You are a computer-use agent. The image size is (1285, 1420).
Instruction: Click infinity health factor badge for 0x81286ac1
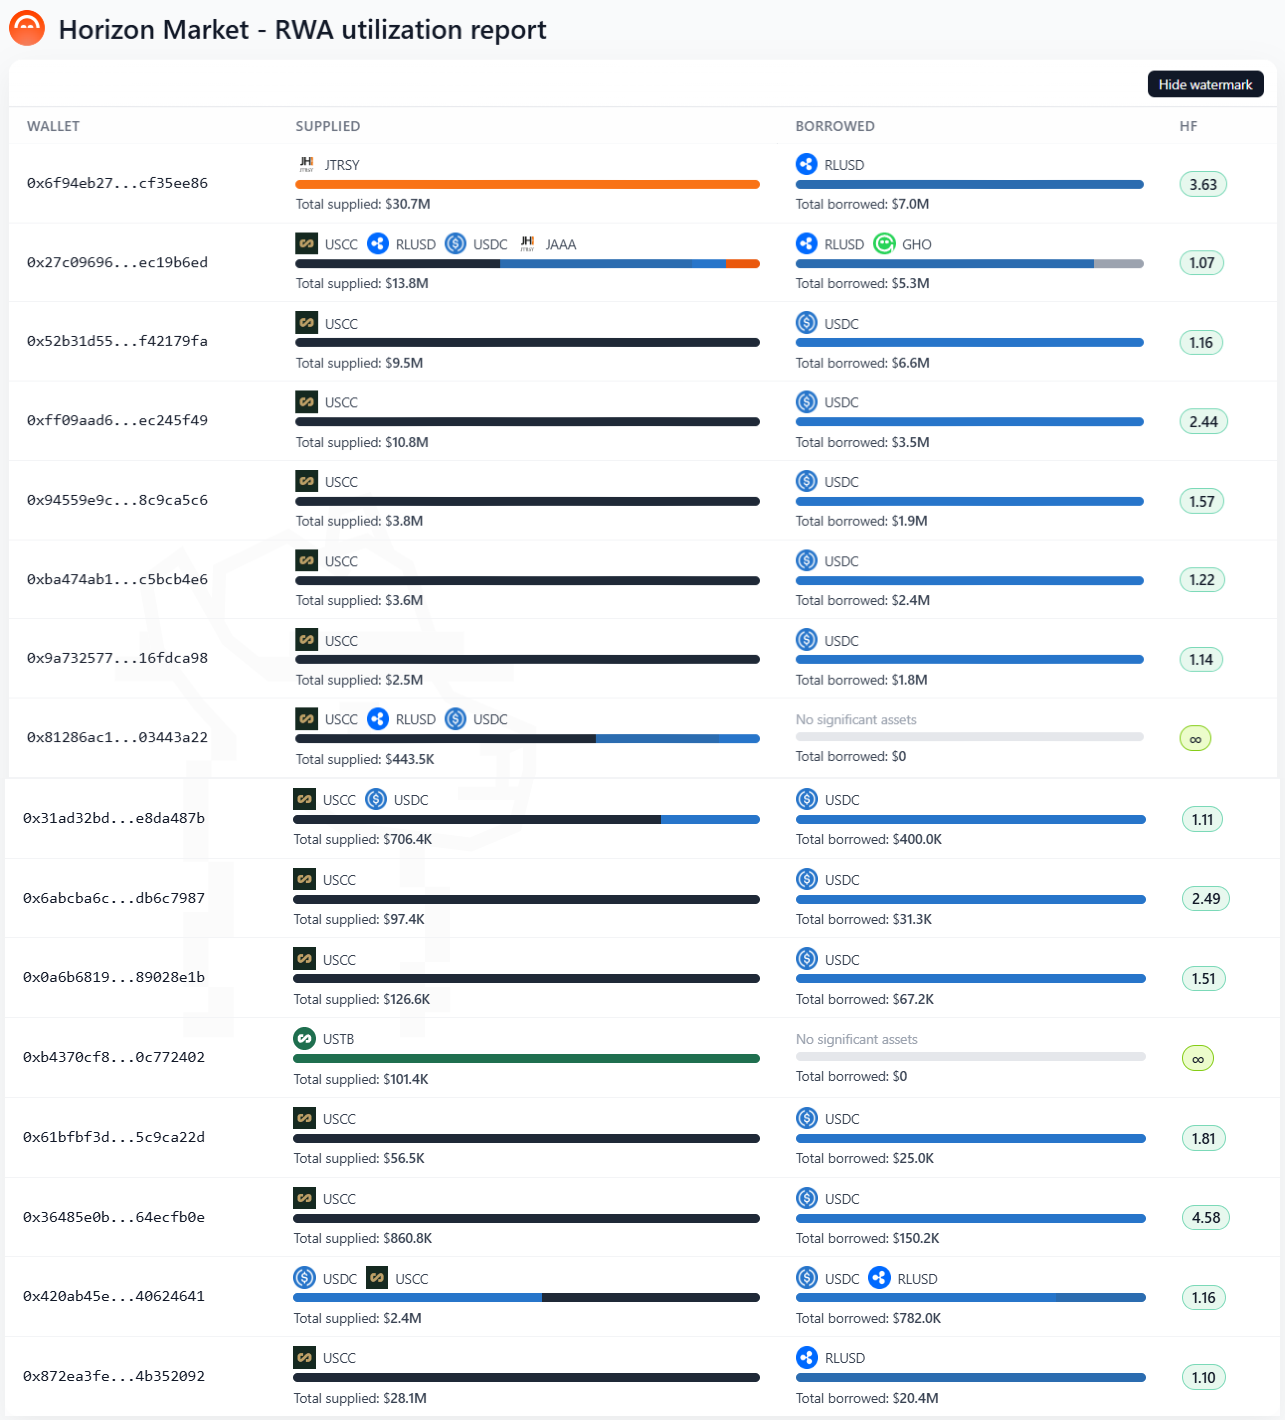pos(1195,739)
